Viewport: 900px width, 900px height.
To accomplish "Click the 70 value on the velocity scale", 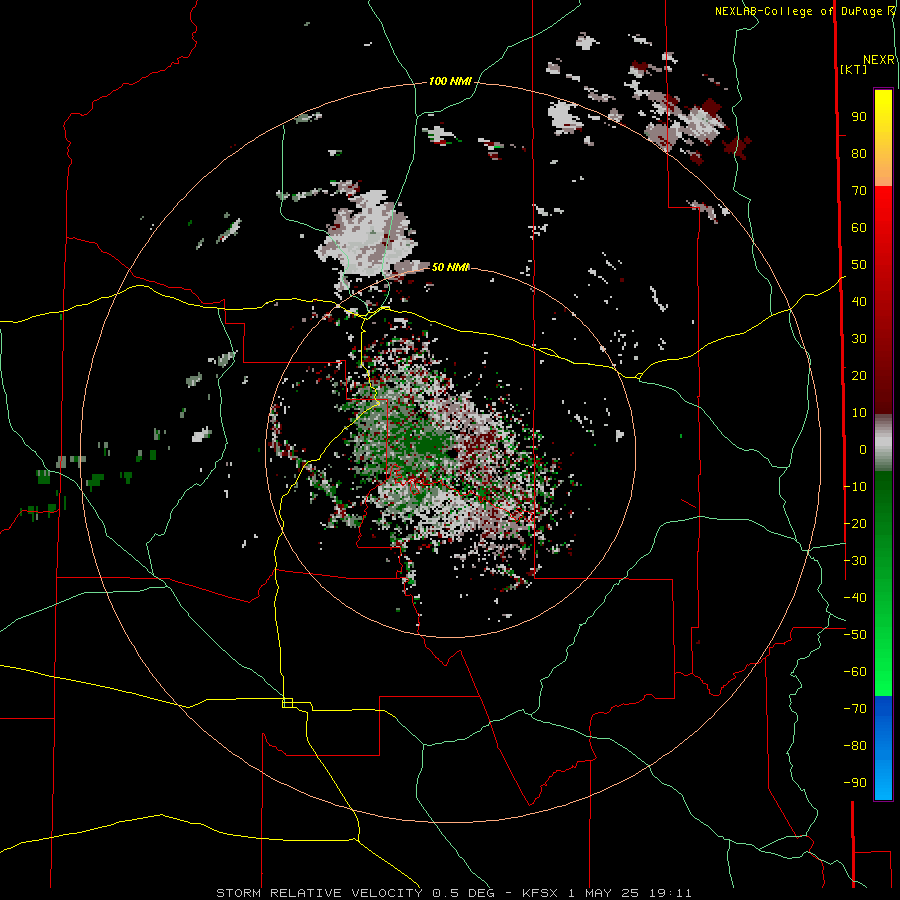I will point(859,191).
